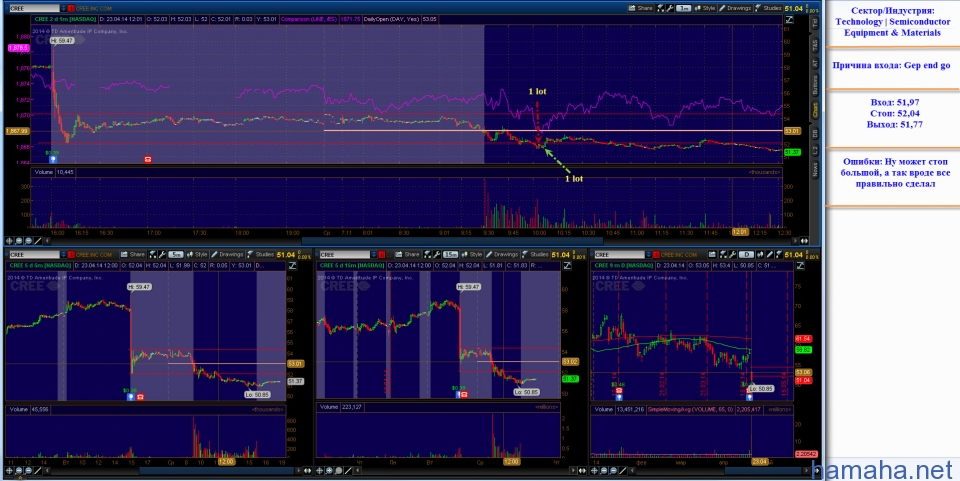Open the News side tab

coord(814,168)
